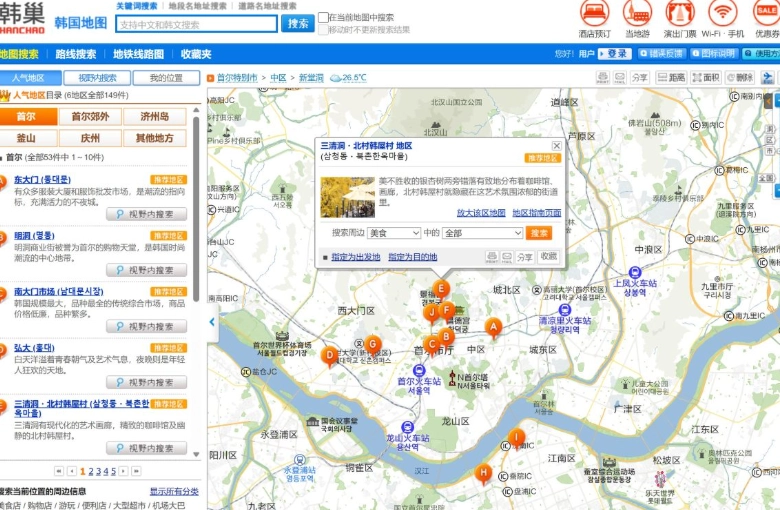Click map marker E

441,289
